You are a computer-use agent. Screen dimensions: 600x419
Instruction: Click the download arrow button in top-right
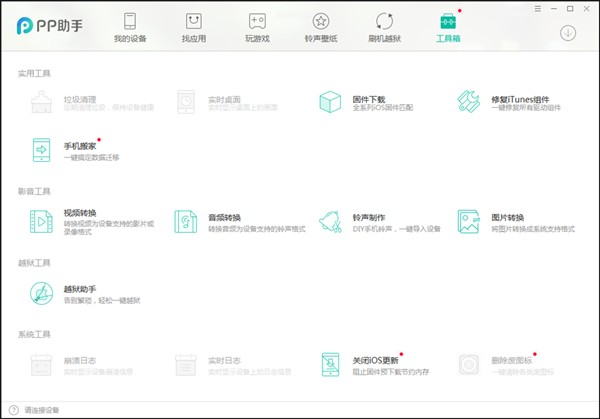tap(568, 32)
